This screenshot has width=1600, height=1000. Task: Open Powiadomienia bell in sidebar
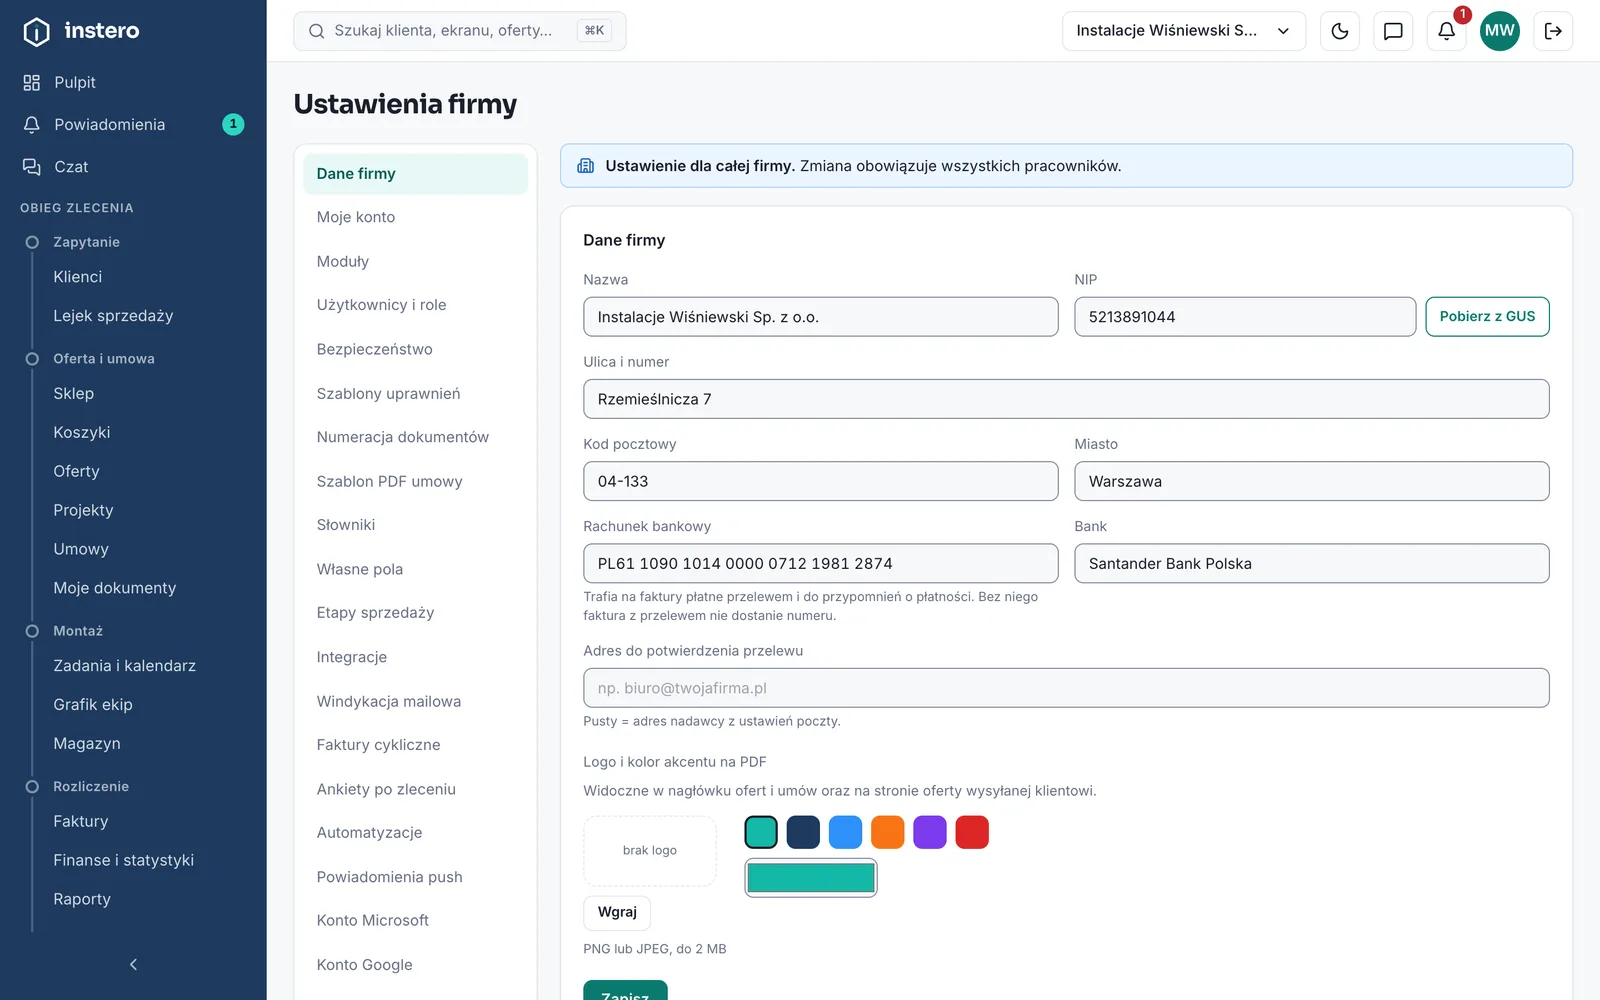coord(32,124)
